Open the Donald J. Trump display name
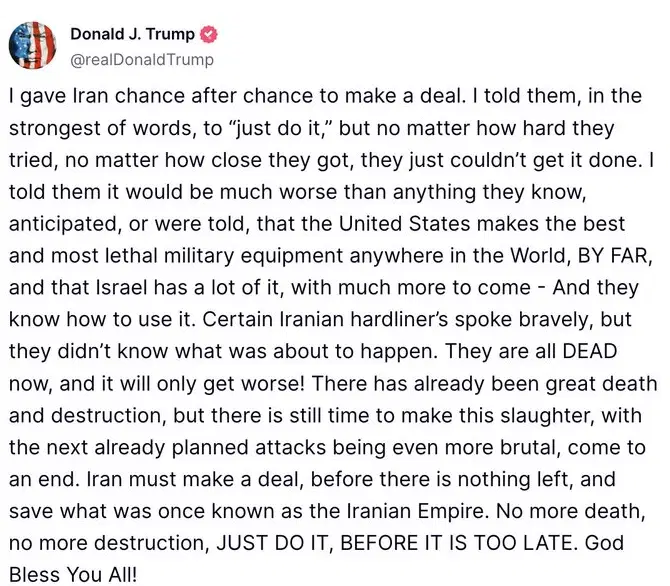 [x=132, y=34]
